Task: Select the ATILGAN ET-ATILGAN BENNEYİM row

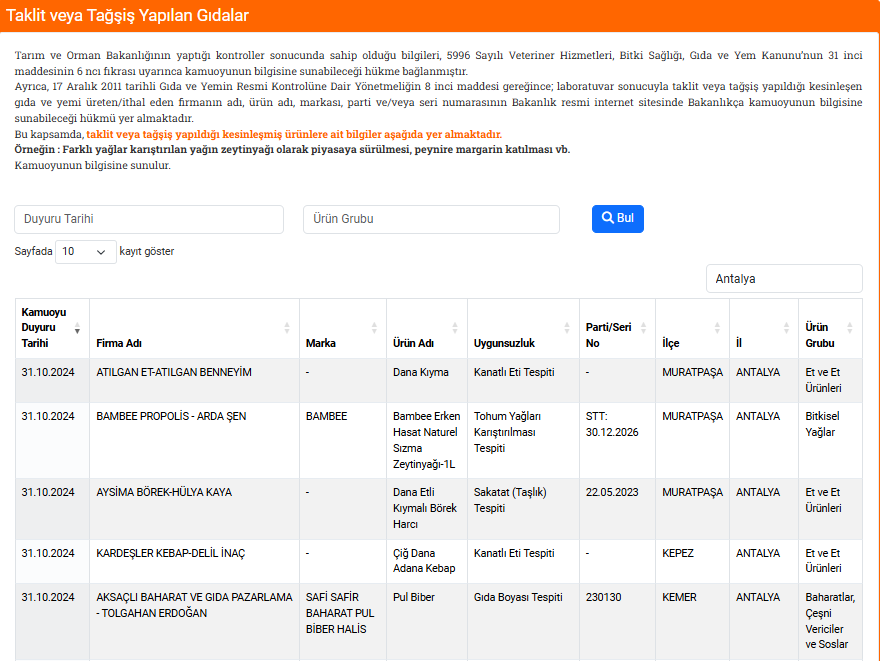Action: [x=174, y=372]
